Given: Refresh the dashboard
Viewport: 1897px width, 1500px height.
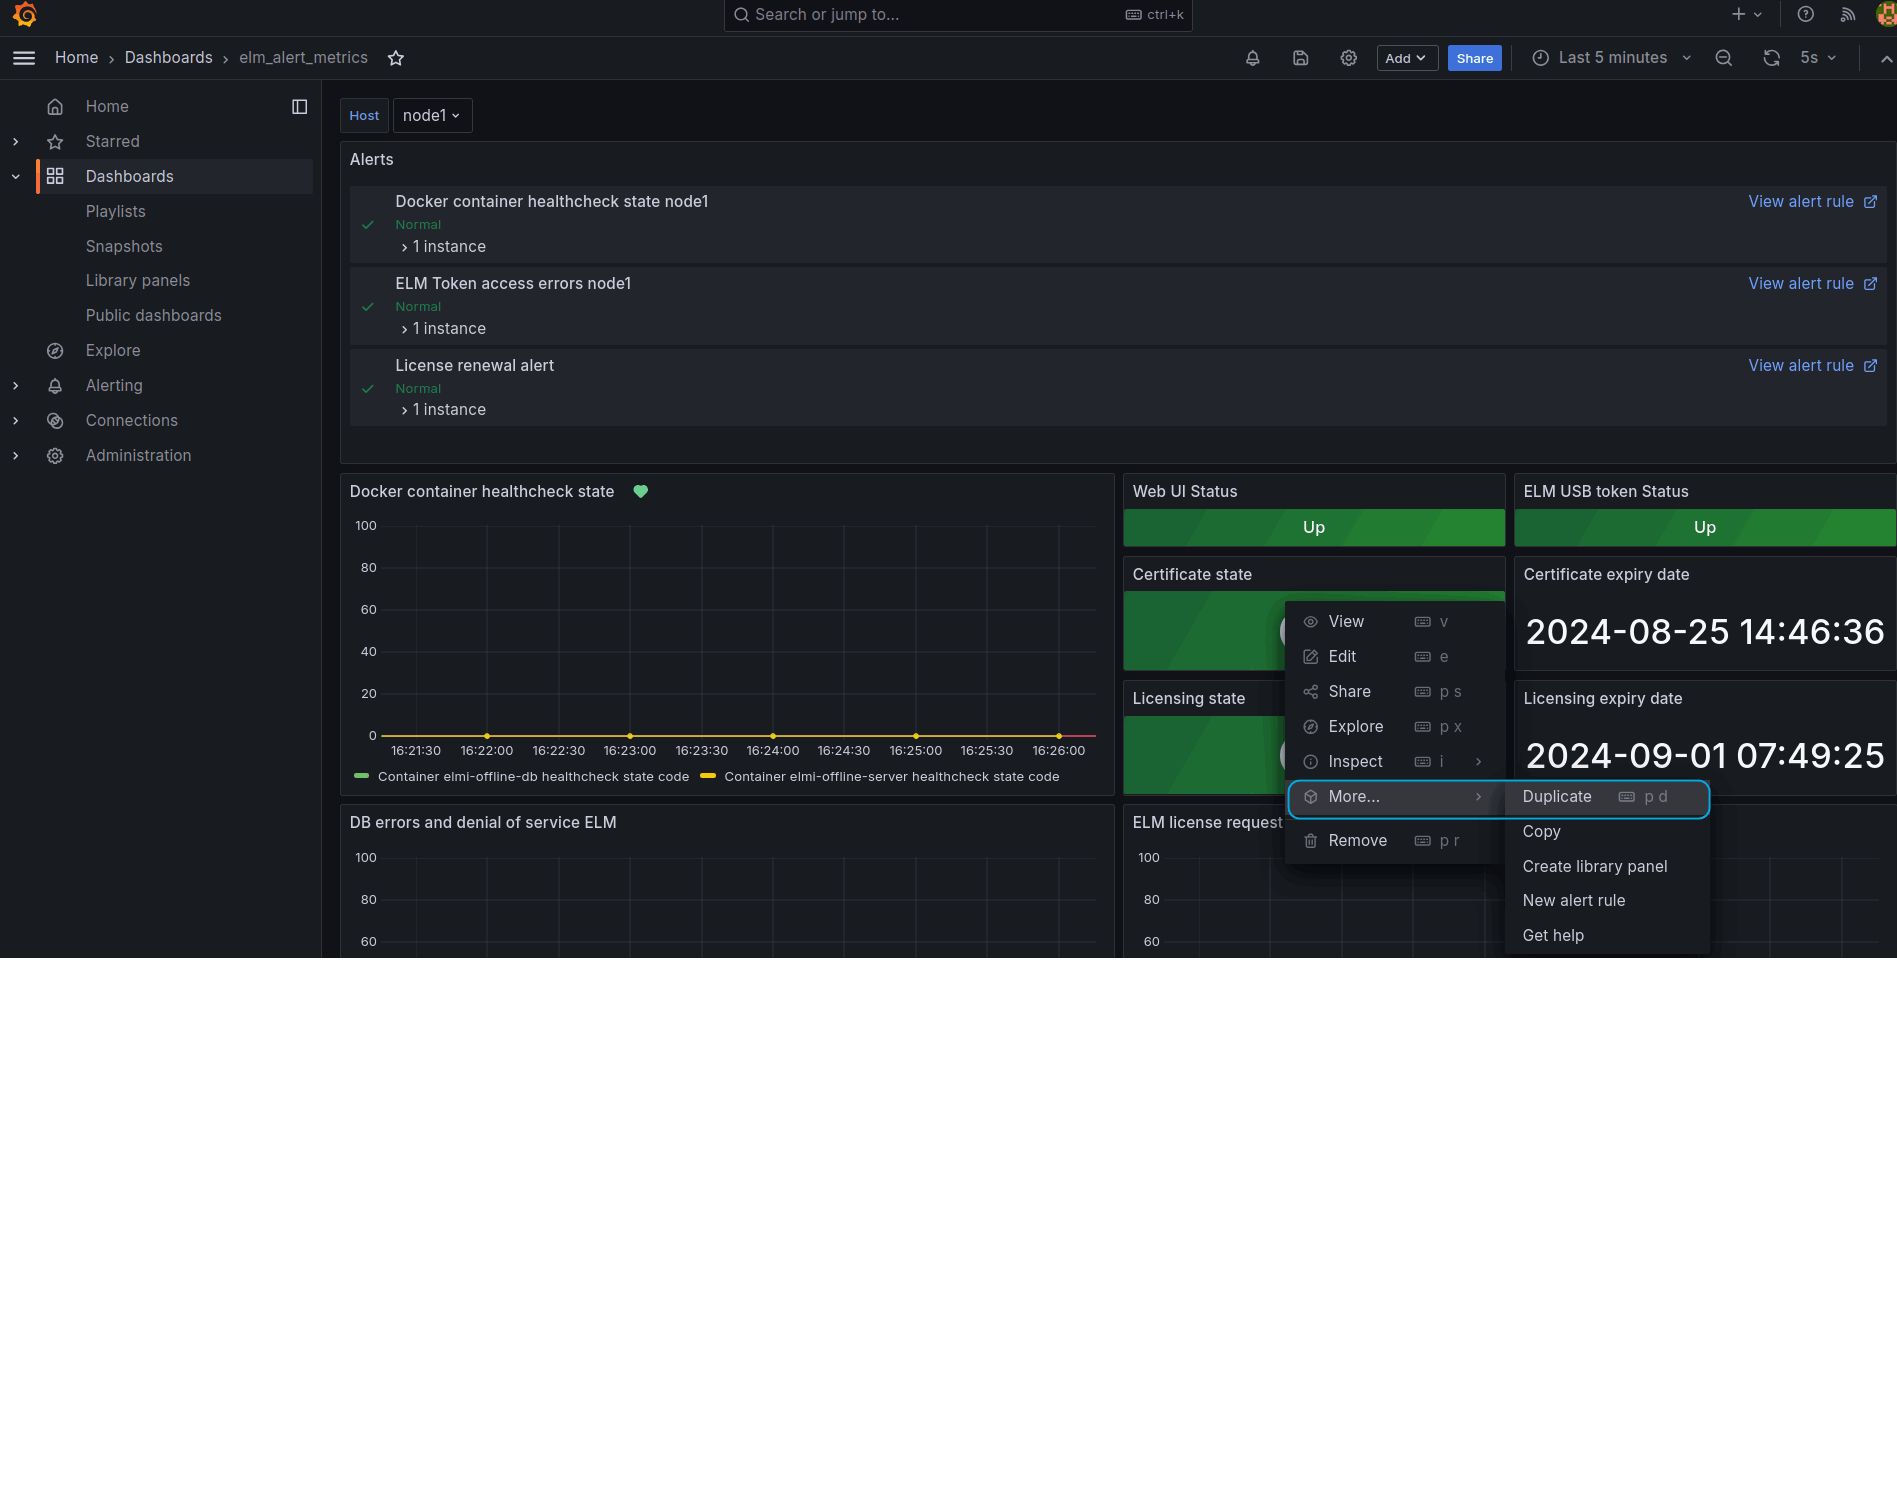Looking at the screenshot, I should tap(1771, 58).
